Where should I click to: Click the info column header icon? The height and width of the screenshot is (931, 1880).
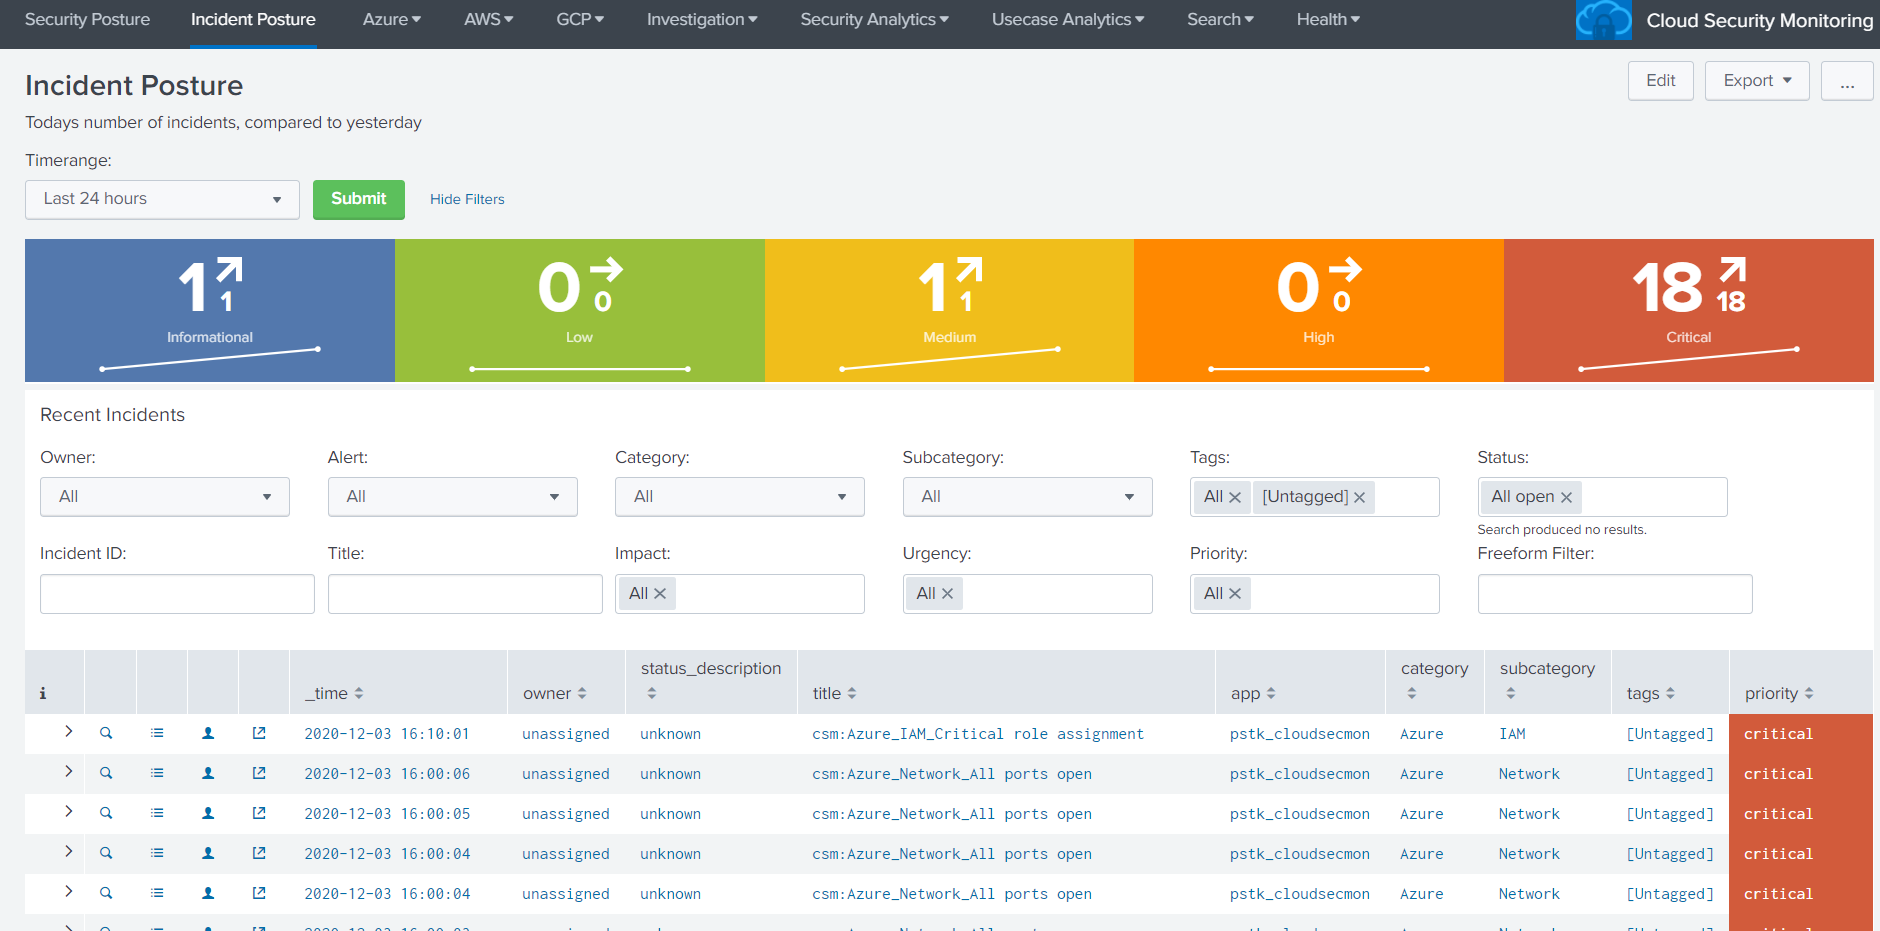pos(43,693)
